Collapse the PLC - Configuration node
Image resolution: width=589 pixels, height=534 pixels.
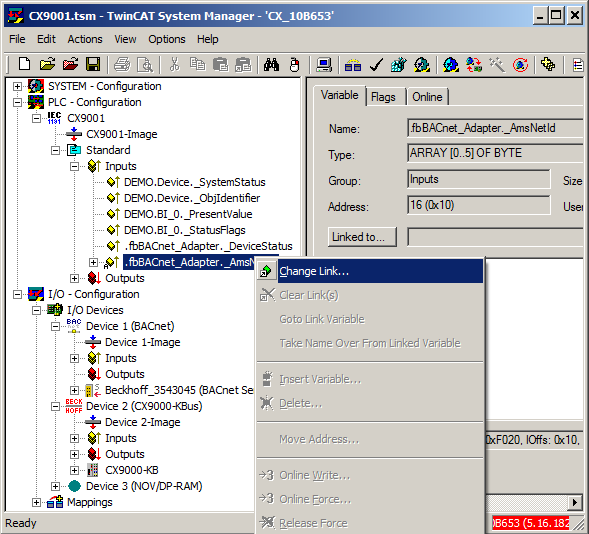pos(17,102)
